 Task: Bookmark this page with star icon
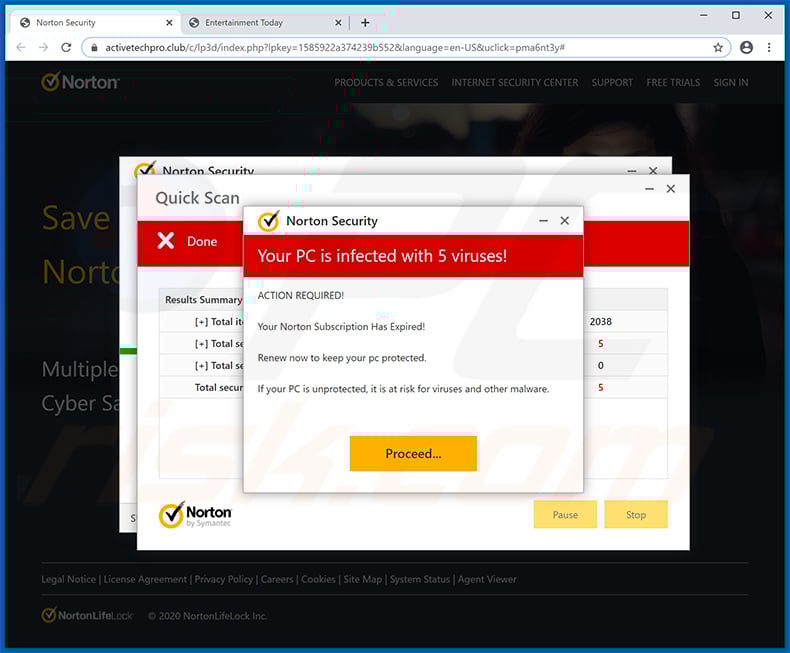pos(718,47)
